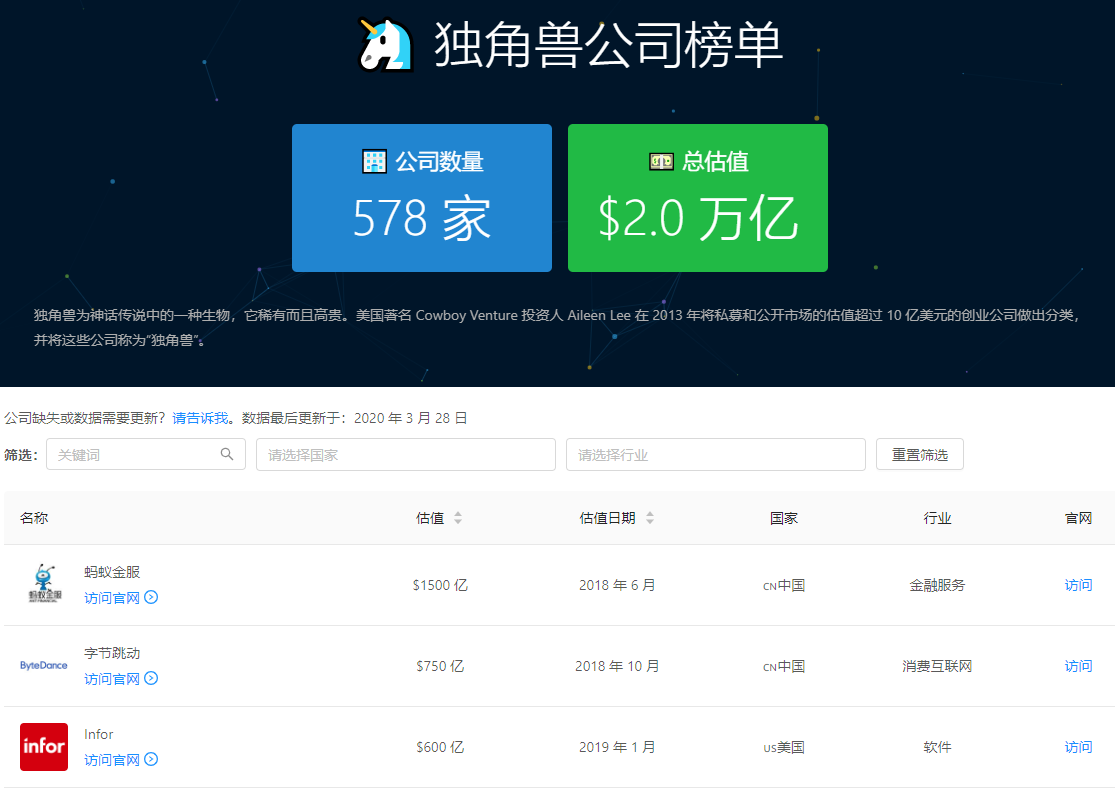Open 访问官网 link under 字节跳动
1115x790 pixels.
click(112, 679)
